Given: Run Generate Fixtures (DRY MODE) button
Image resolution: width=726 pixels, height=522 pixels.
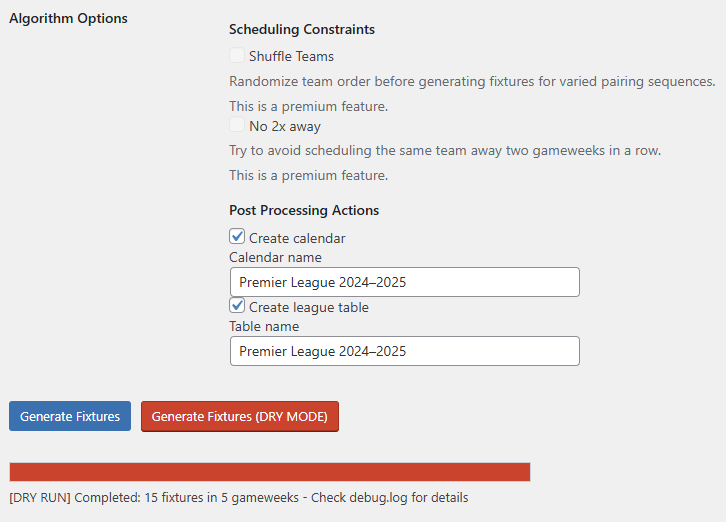Looking at the screenshot, I should (x=240, y=416).
